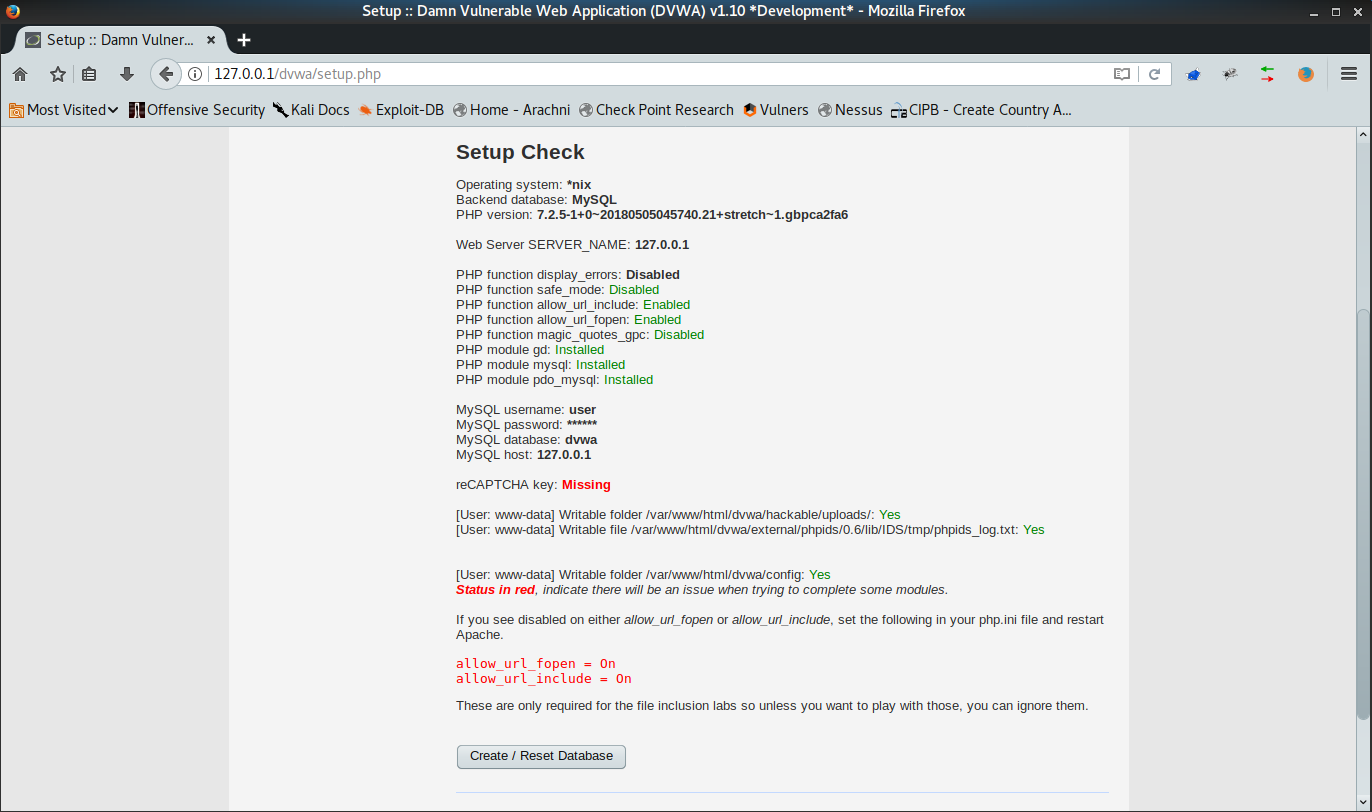Click 'Installed' status for PHP module gd
Viewport: 1372px width, 812px height.
click(580, 350)
